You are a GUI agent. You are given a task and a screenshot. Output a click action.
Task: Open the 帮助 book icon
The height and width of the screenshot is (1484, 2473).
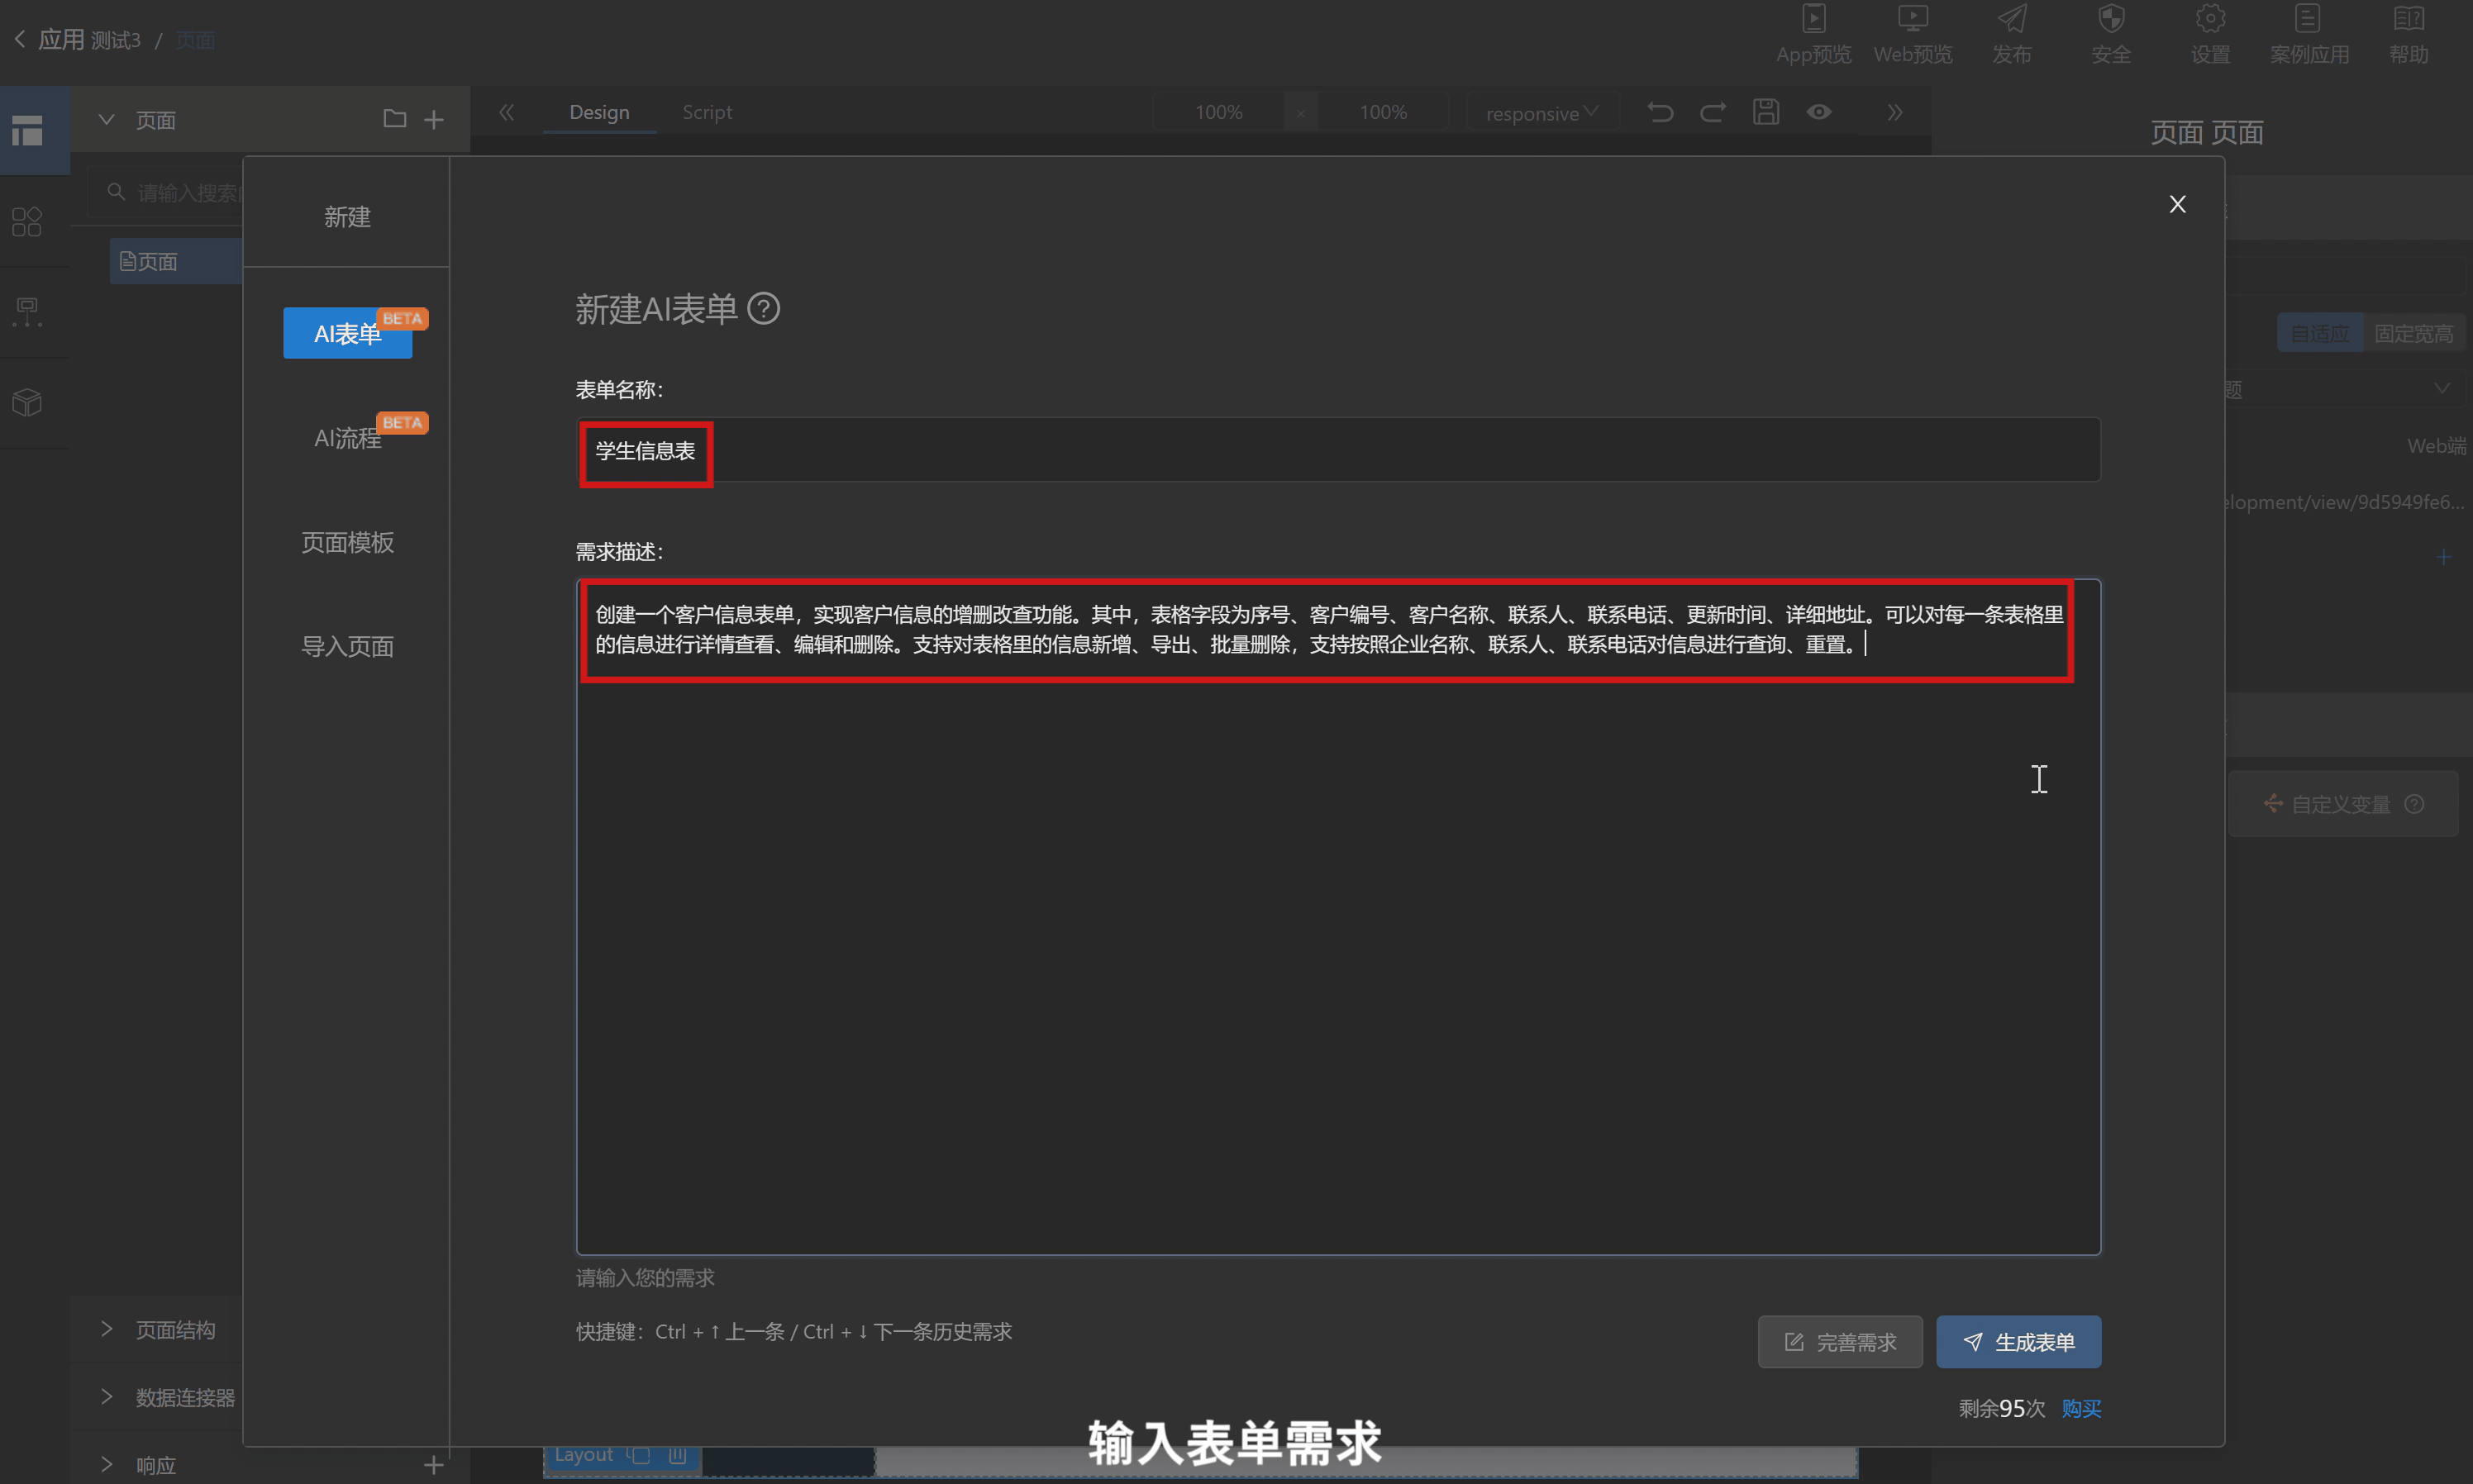2408,19
